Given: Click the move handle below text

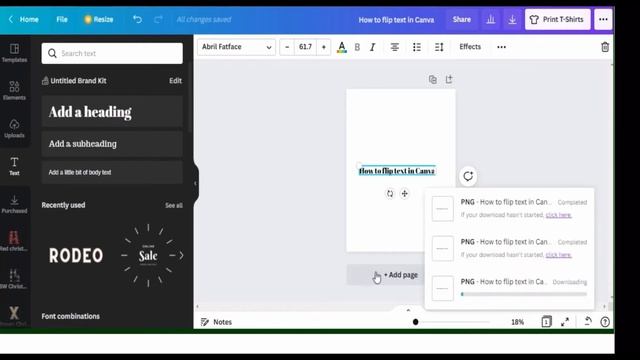Looking at the screenshot, I should (404, 193).
